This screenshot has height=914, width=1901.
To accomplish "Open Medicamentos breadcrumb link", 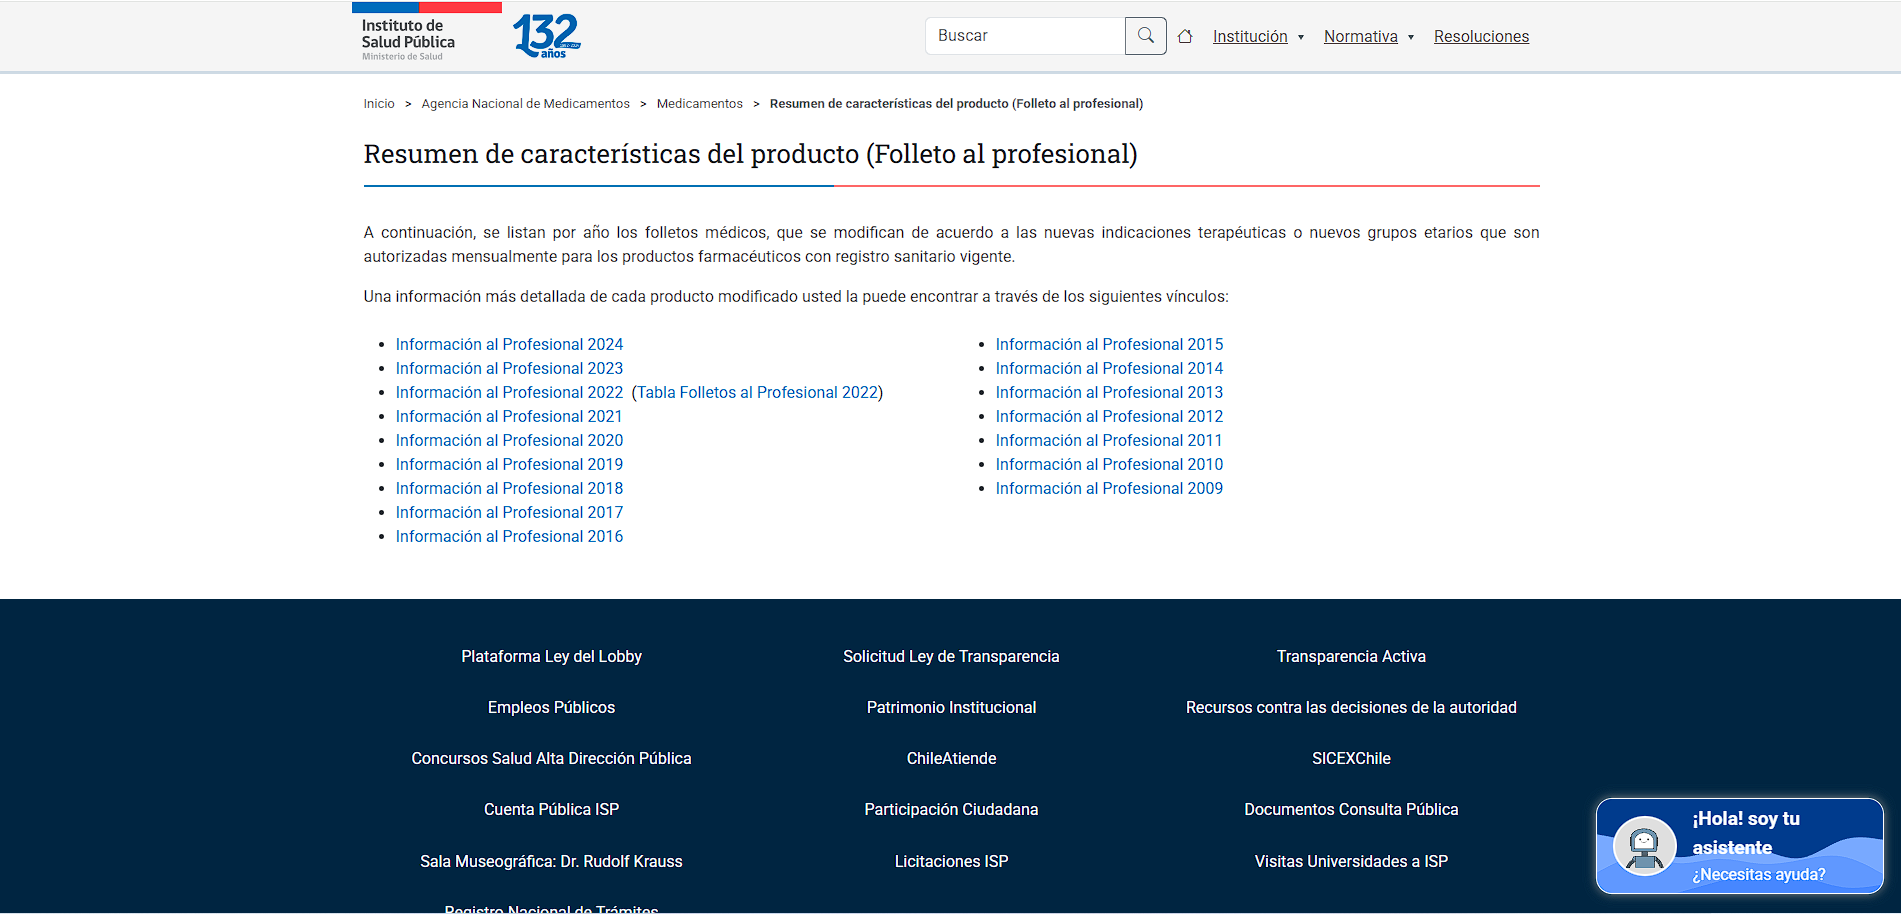I will (x=699, y=104).
